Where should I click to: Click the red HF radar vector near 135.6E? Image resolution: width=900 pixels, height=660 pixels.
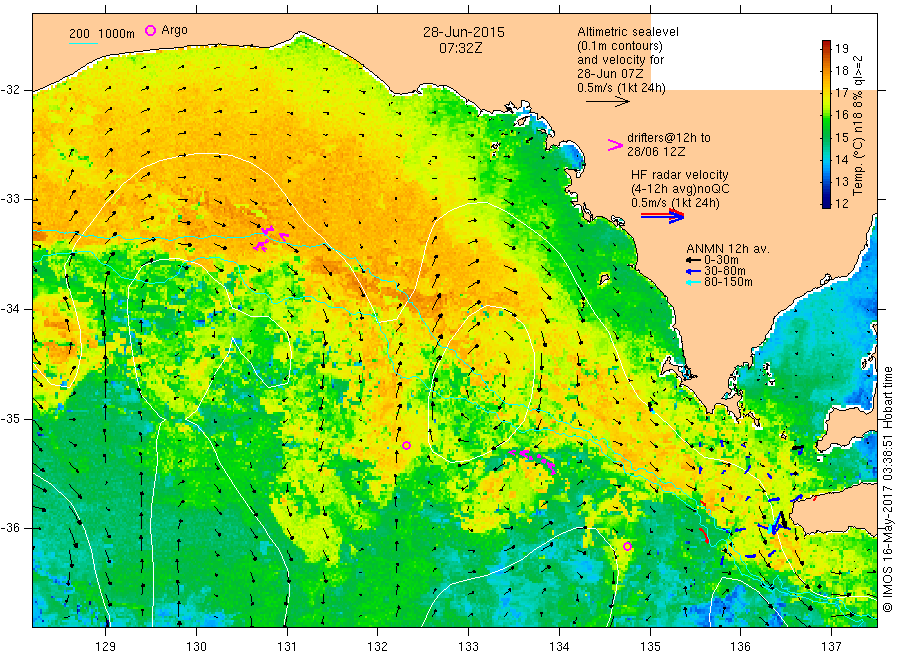coord(704,535)
